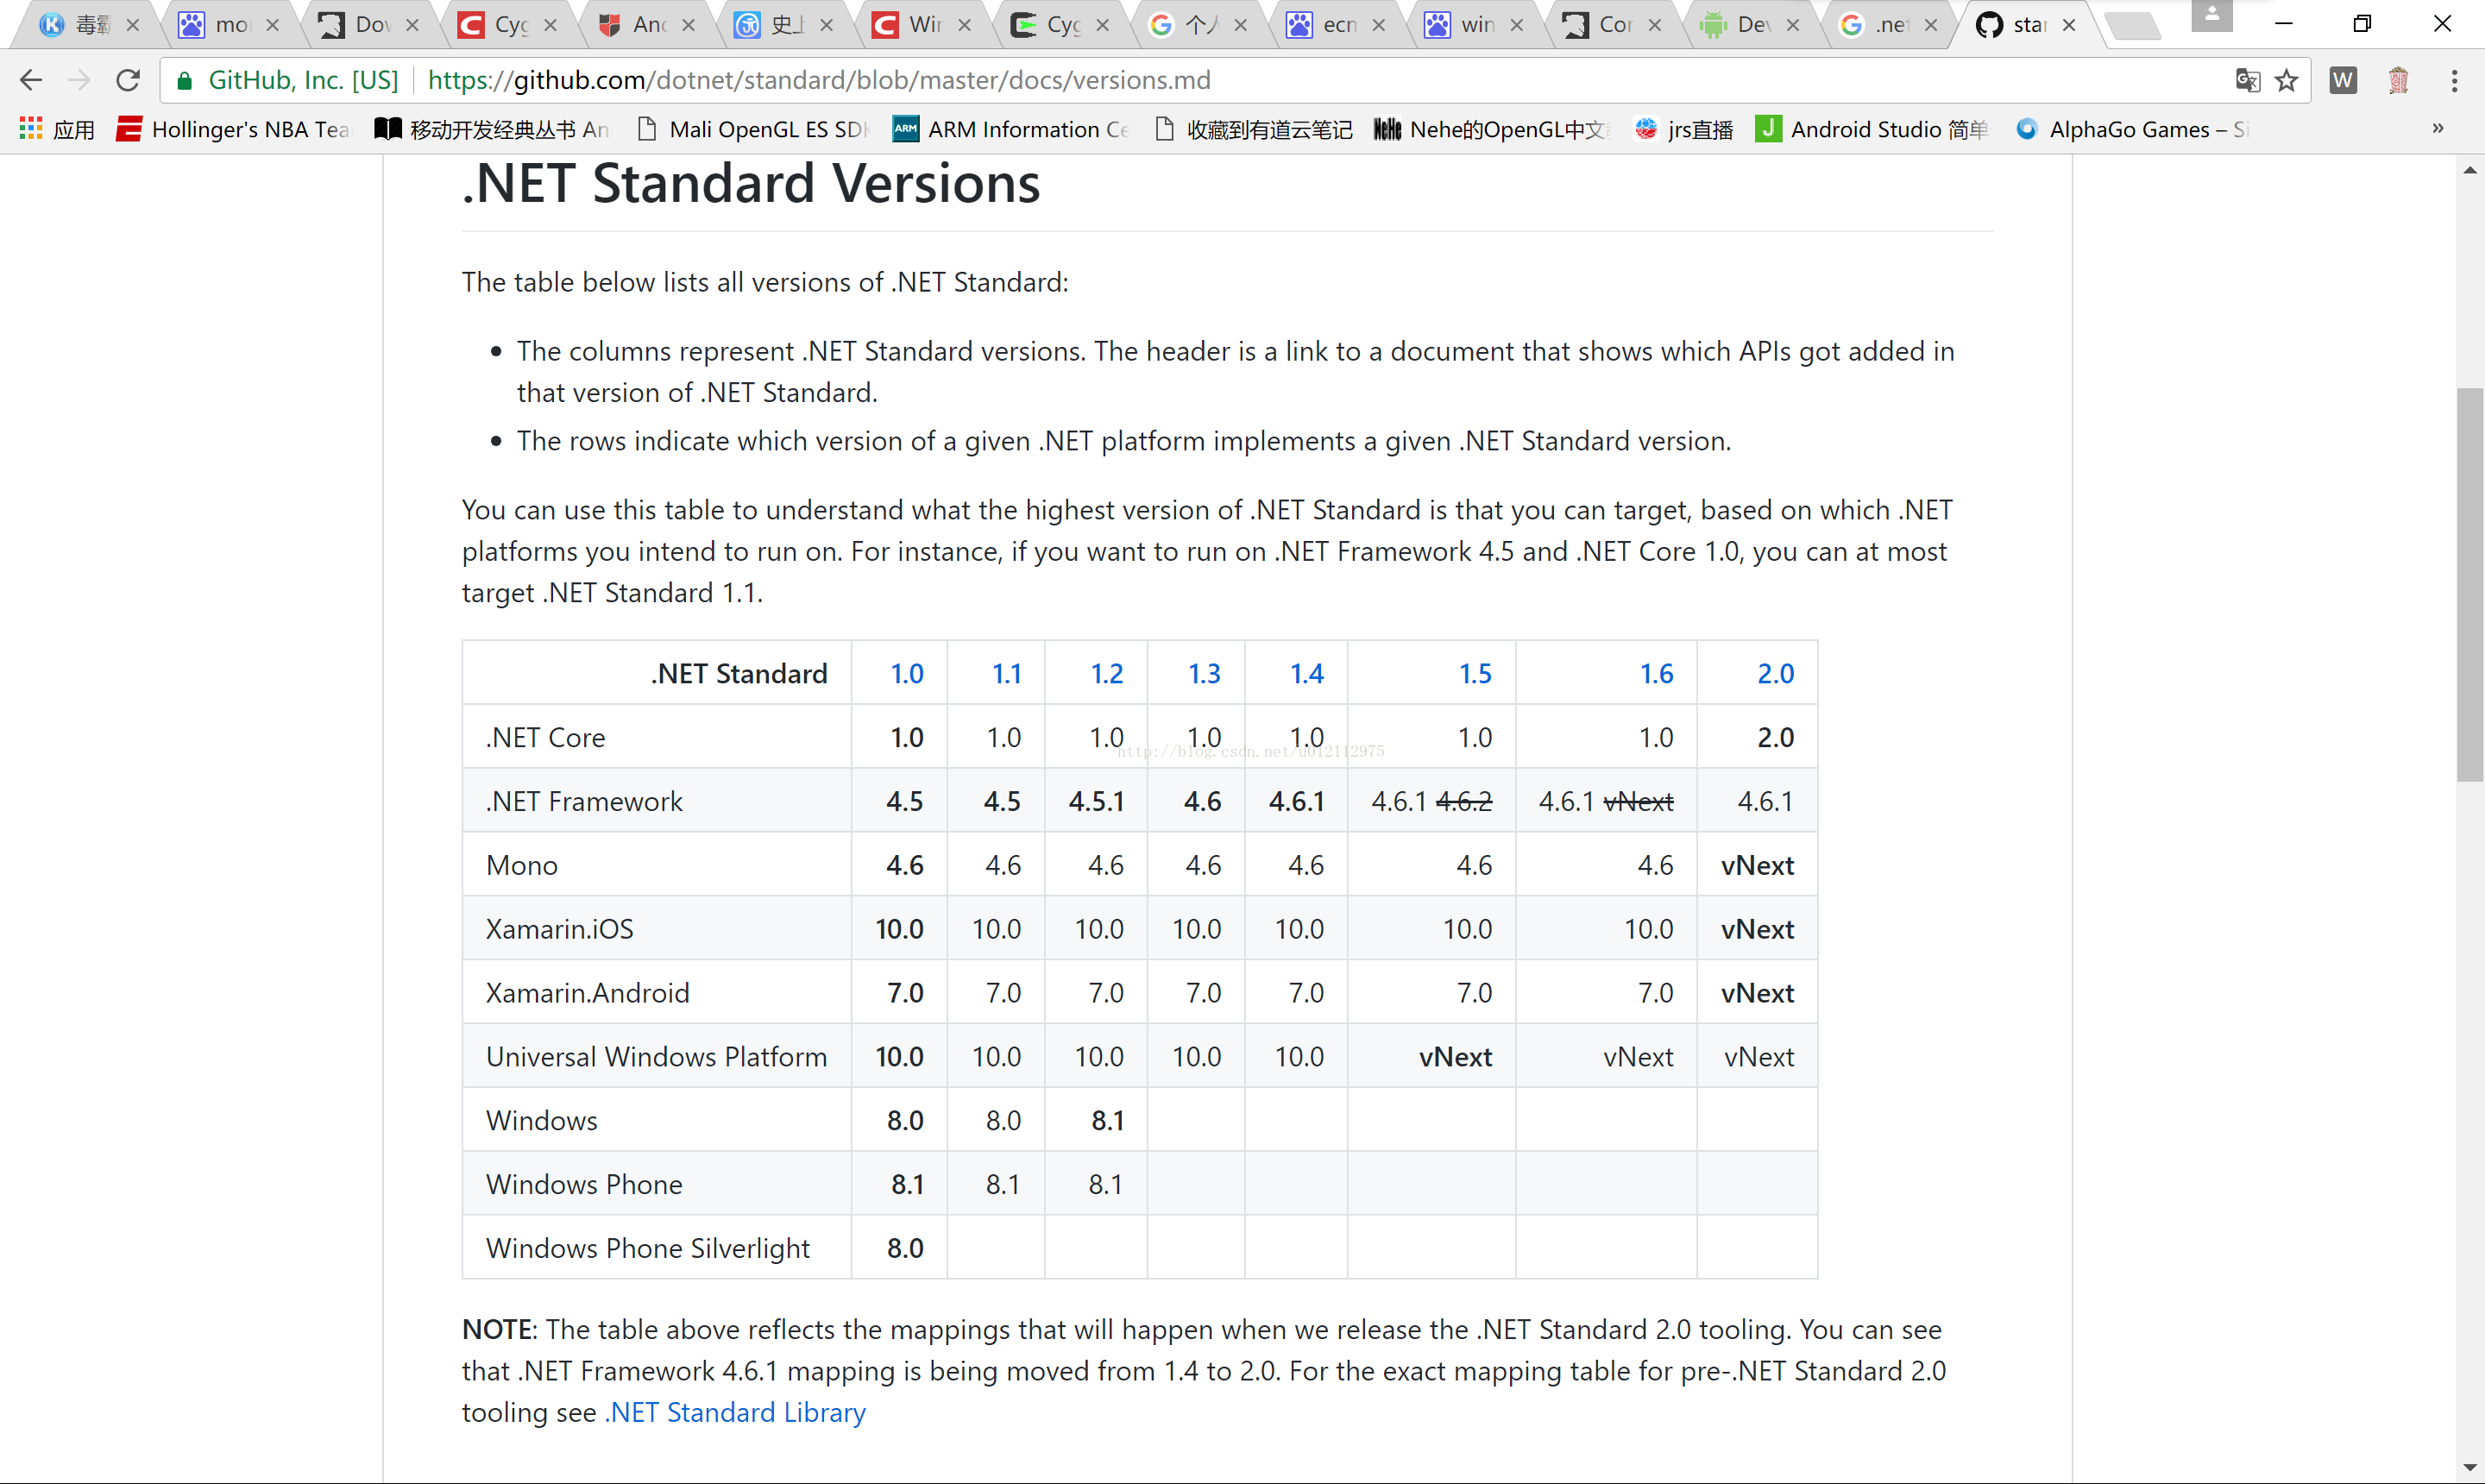The height and width of the screenshot is (1484, 2485).
Task: Open .NET Standard 1.1 header link
Action: click(x=1006, y=674)
